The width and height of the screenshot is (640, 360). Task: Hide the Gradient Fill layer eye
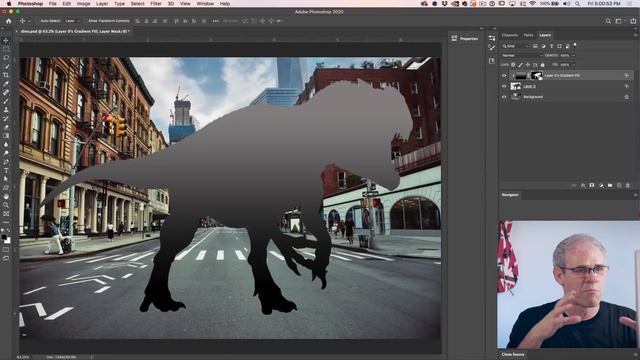tap(504, 76)
